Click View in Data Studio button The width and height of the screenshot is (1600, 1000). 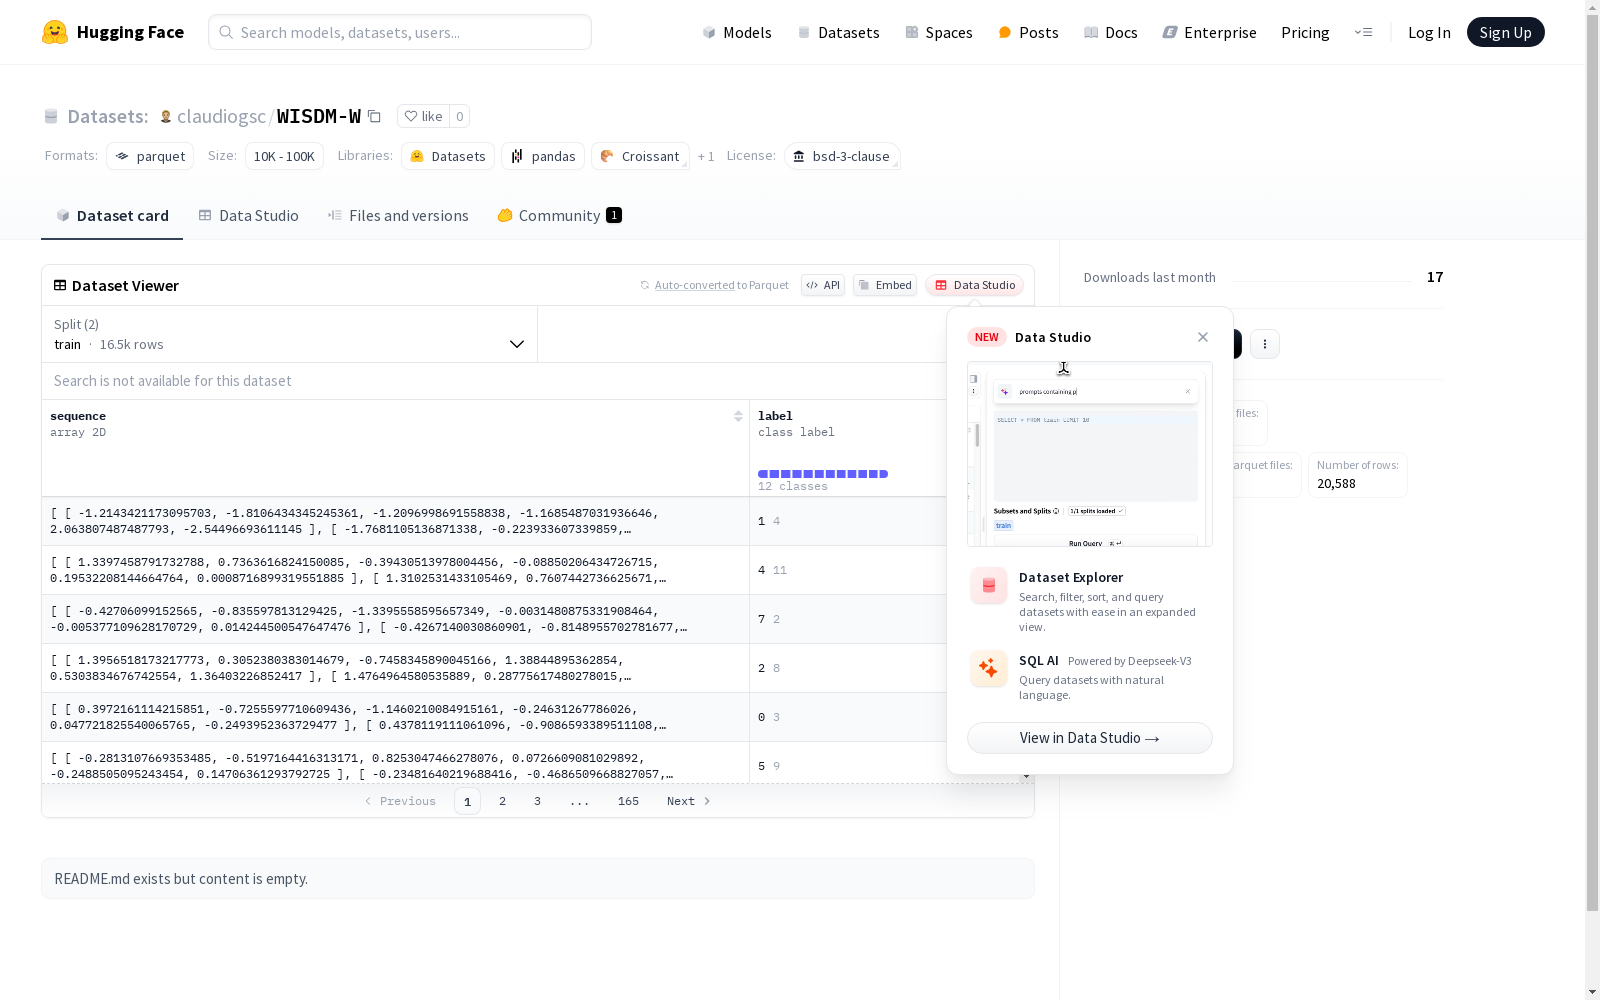pos(1090,738)
